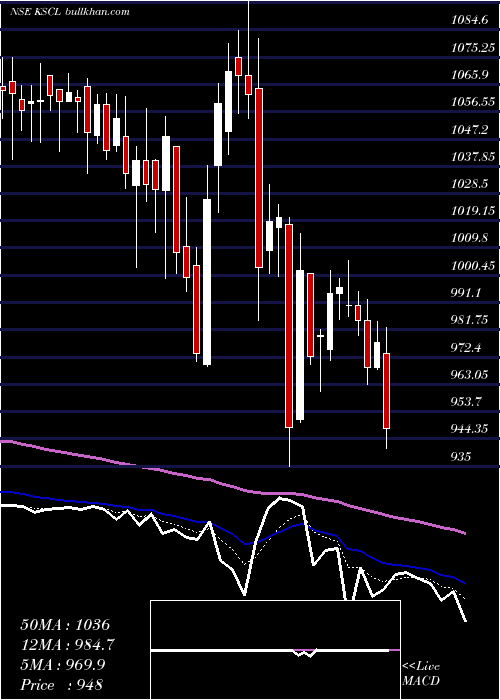Image resolution: width=500 pixels, height=700 pixels.
Task: Click the 1047.2 price axis label
Action: click(x=472, y=129)
